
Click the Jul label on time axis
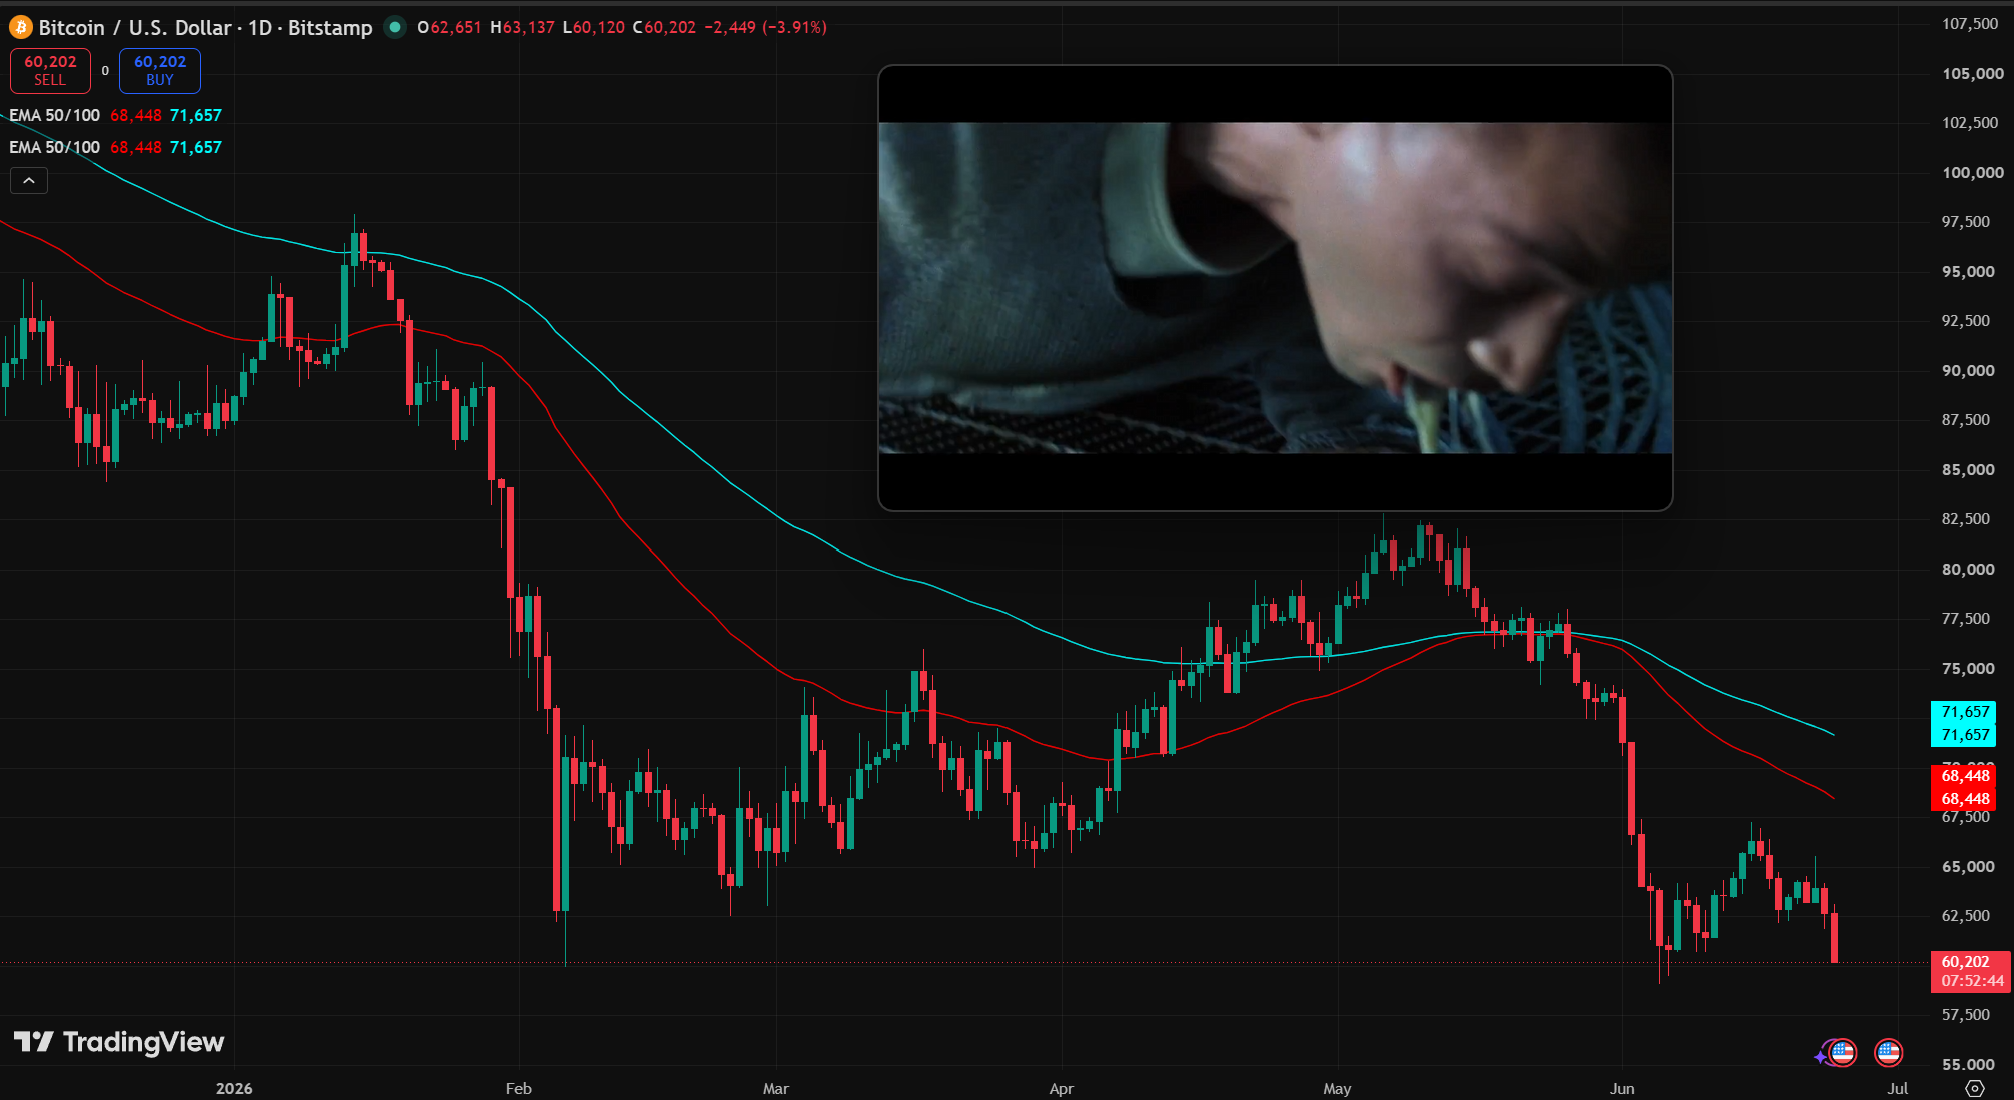[1898, 1089]
